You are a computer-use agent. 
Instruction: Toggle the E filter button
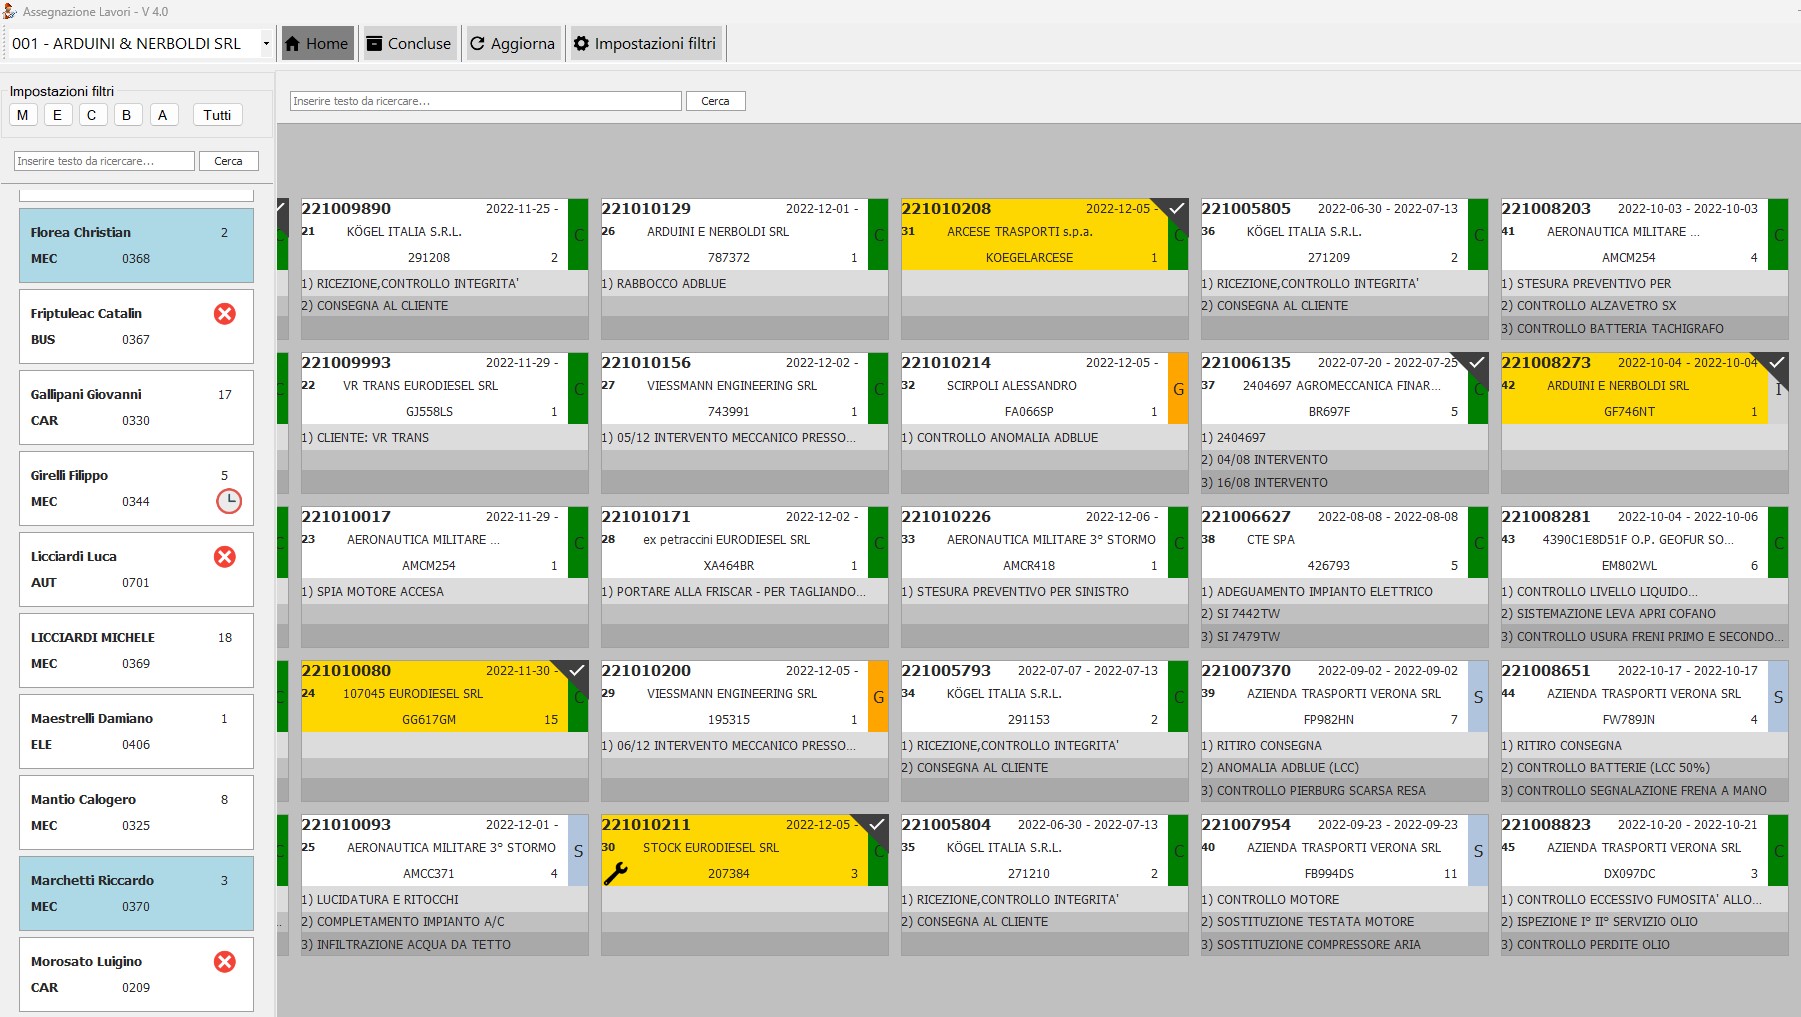tap(57, 115)
